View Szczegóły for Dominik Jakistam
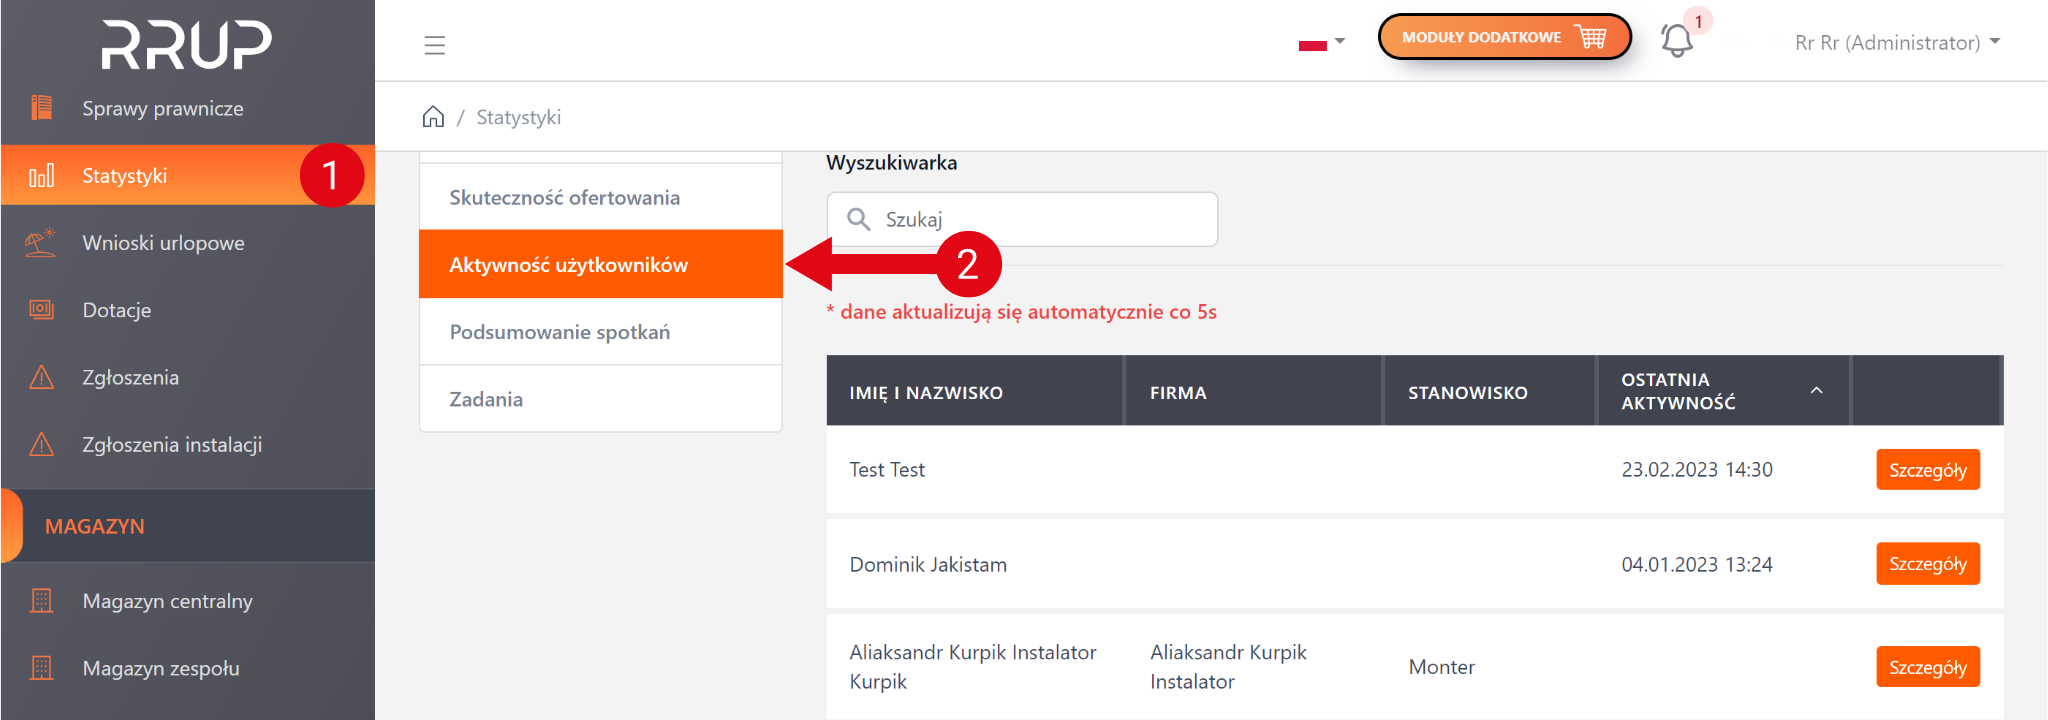Viewport: 2048px width, 720px height. (x=1927, y=564)
